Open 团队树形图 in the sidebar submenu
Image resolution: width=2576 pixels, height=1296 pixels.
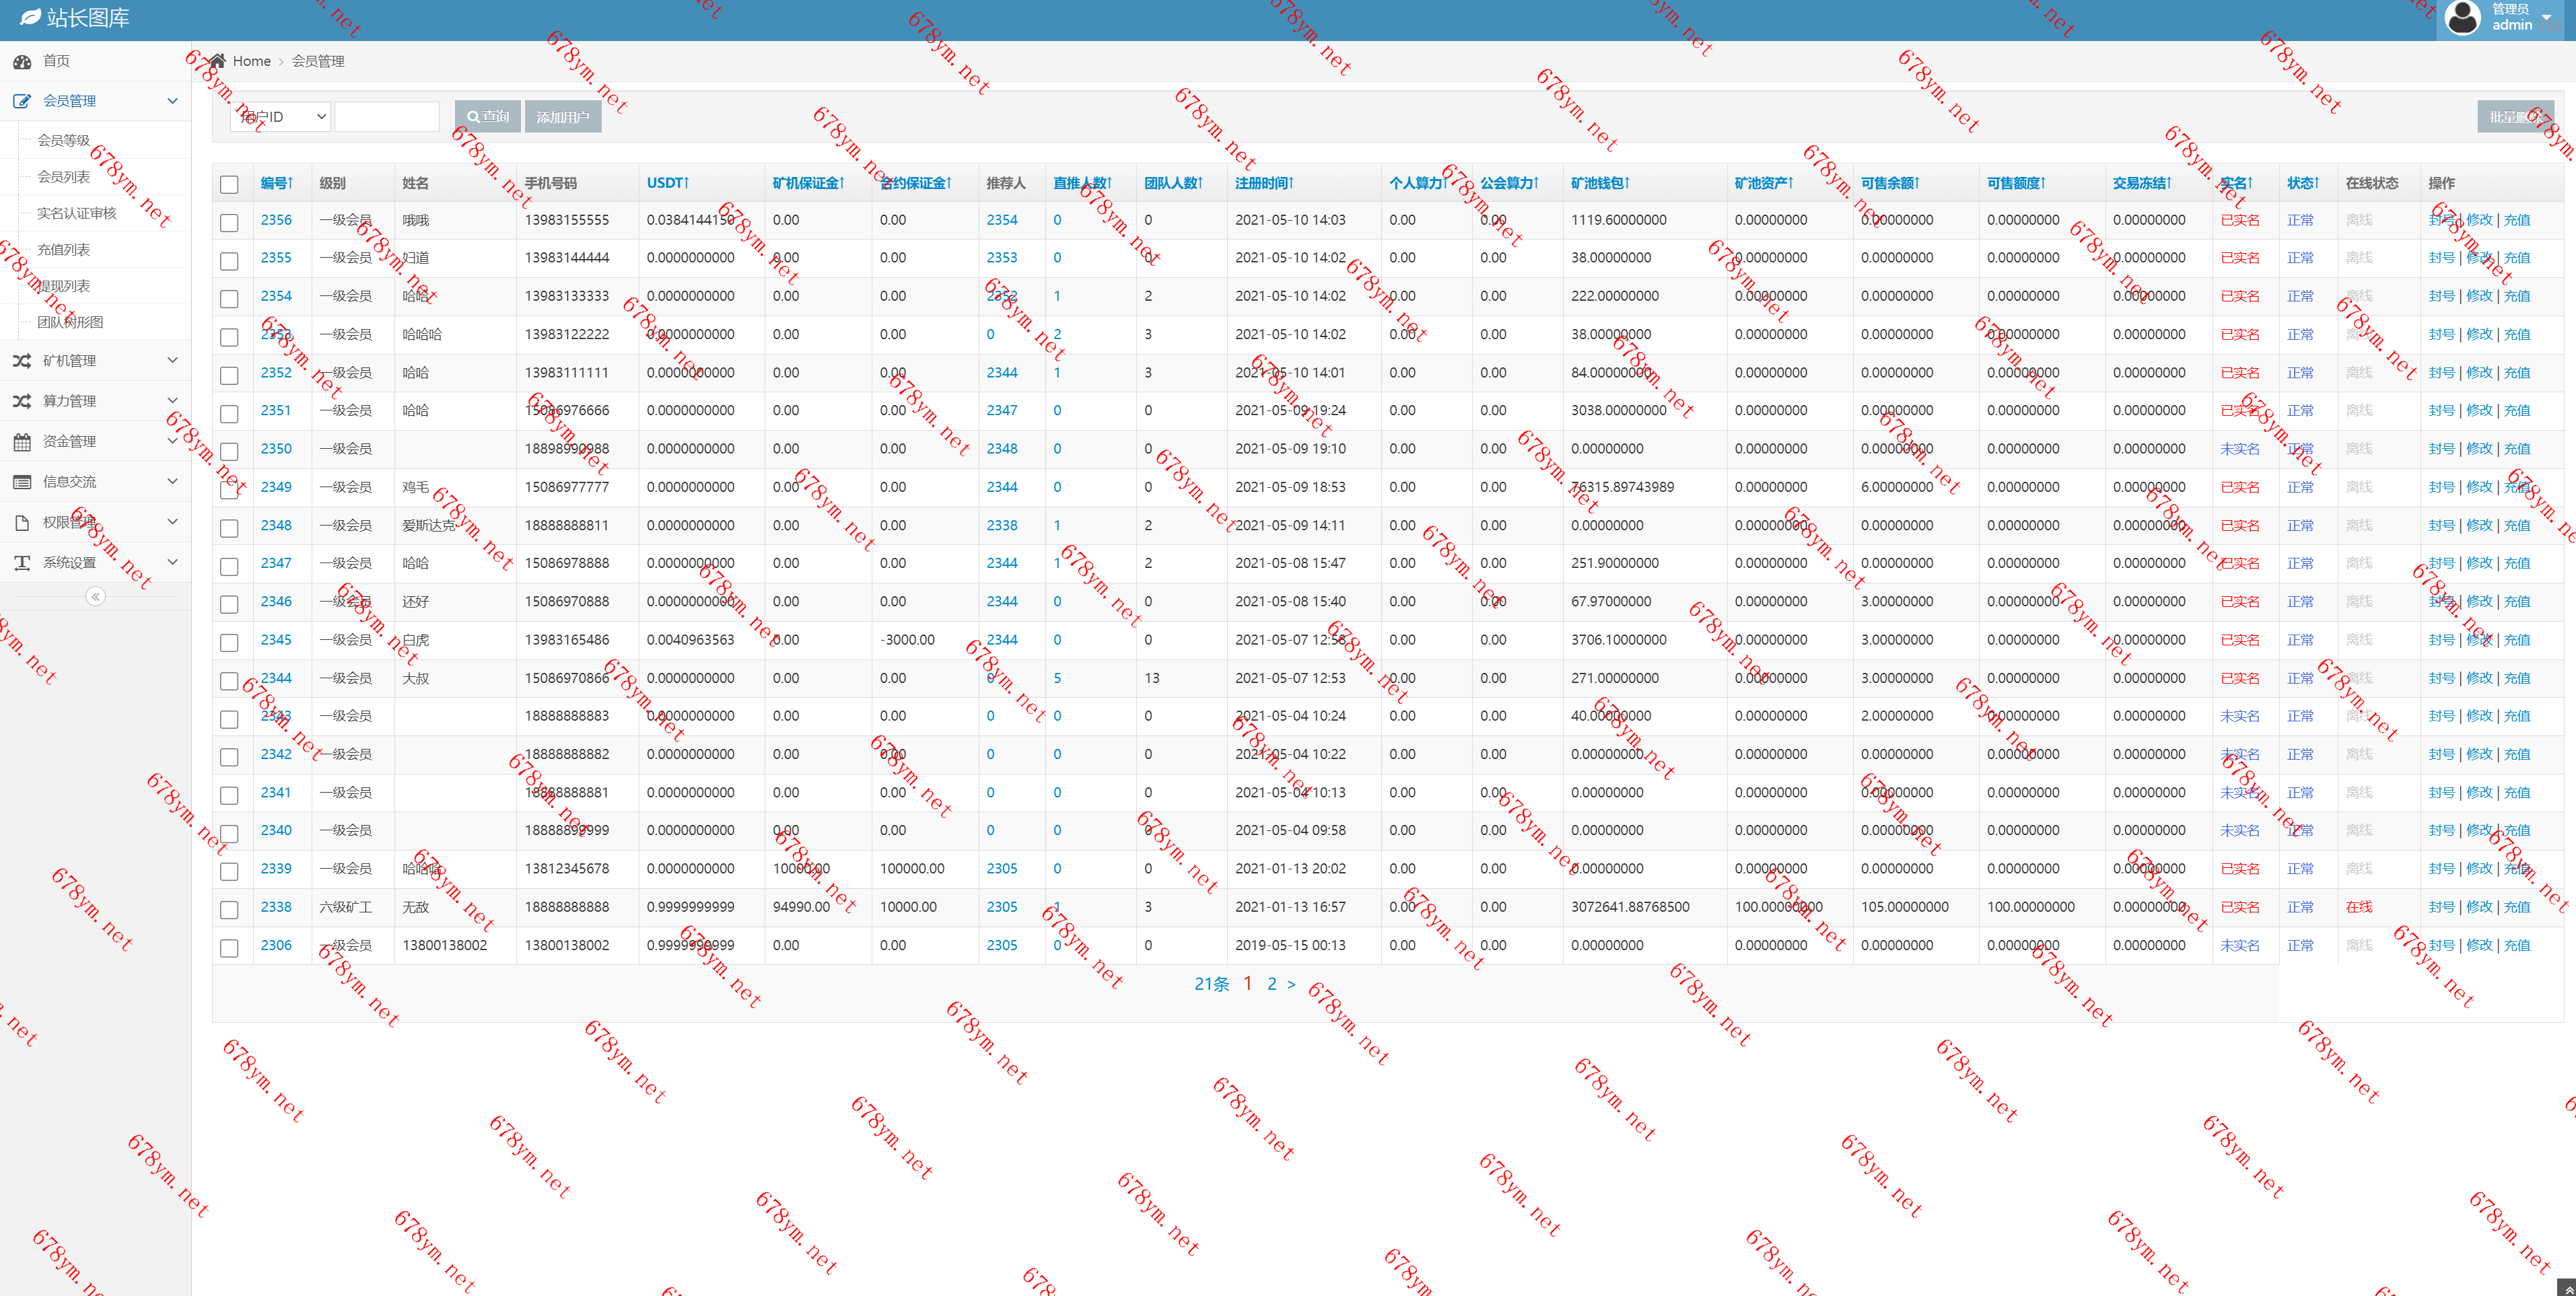pyautogui.click(x=70, y=322)
